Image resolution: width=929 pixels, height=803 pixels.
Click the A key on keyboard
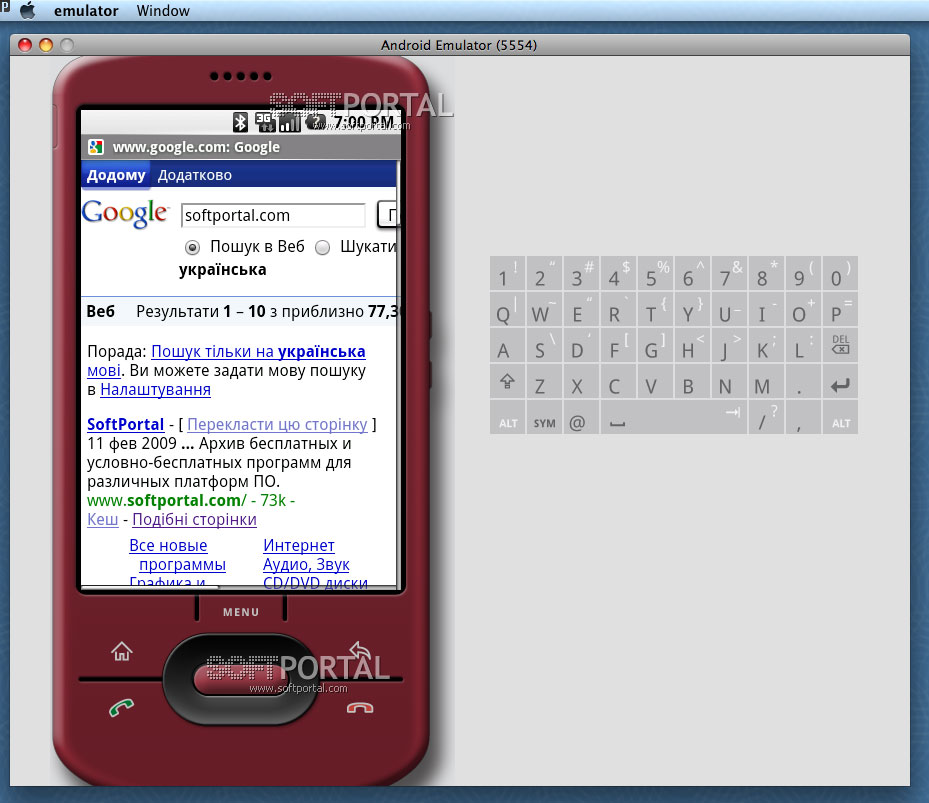coord(507,345)
